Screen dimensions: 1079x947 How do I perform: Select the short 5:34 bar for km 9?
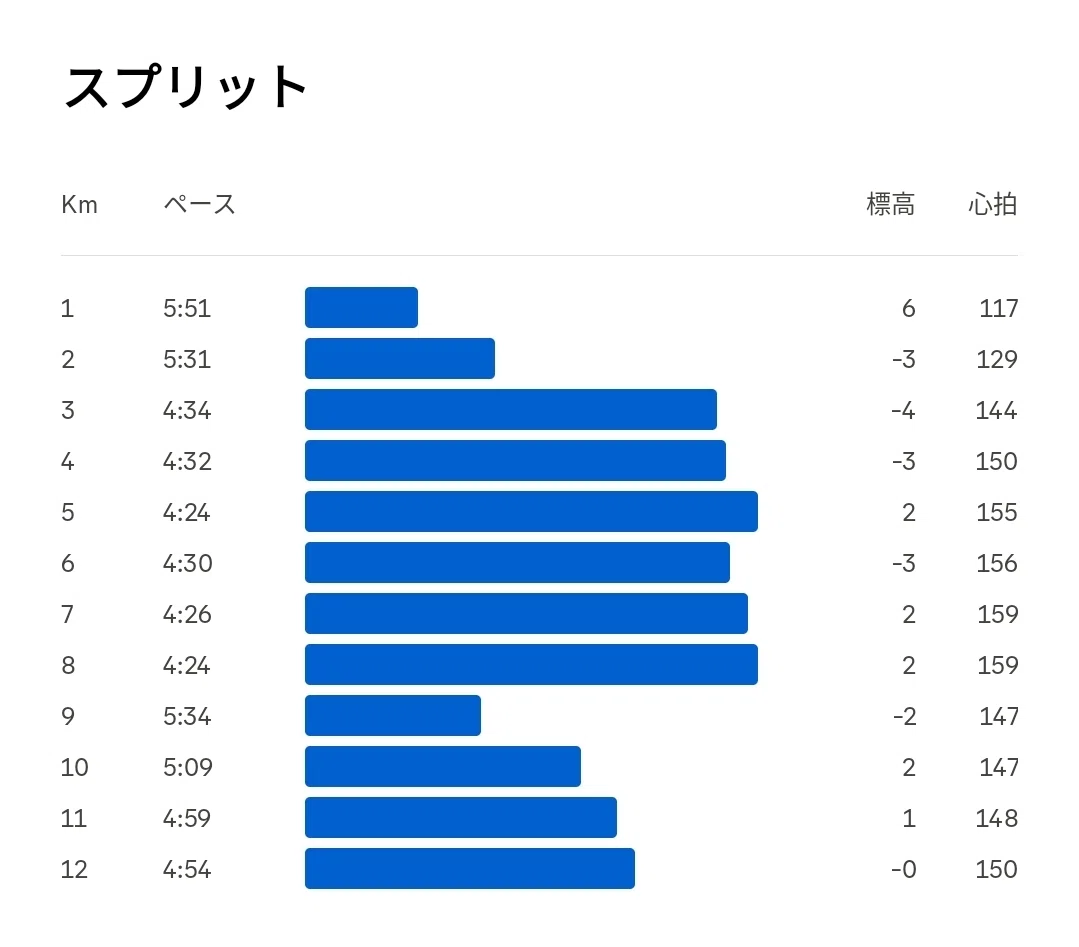coord(393,715)
